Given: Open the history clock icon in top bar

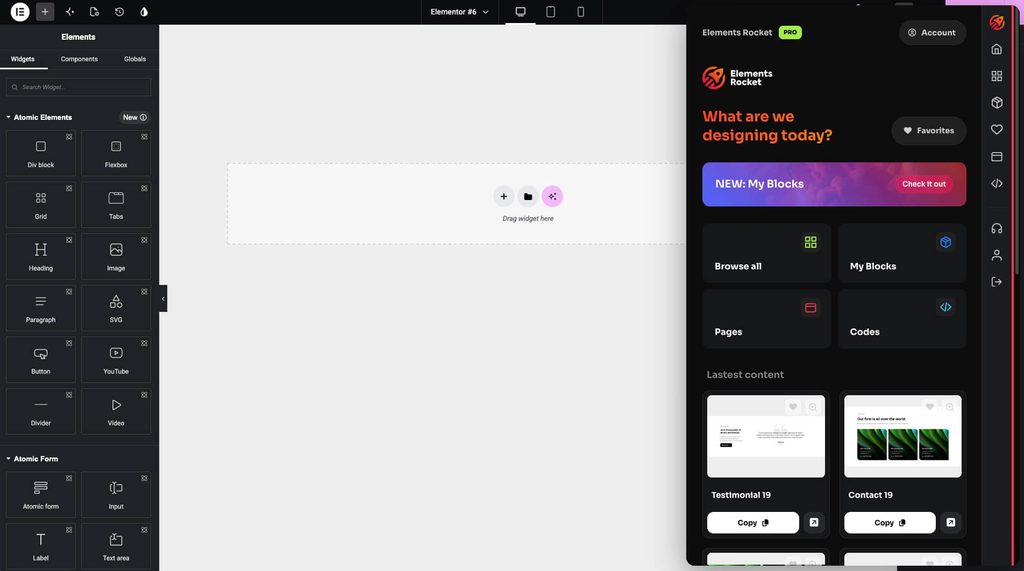Looking at the screenshot, I should click(120, 12).
